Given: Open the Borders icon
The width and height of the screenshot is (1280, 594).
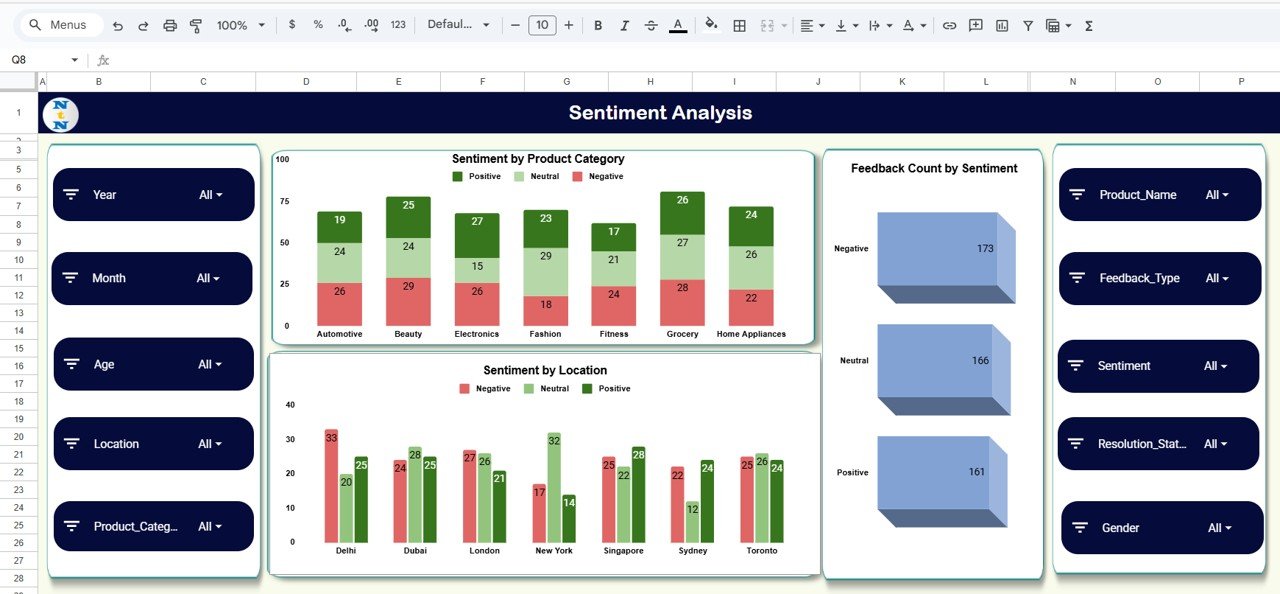Looking at the screenshot, I should tap(739, 24).
